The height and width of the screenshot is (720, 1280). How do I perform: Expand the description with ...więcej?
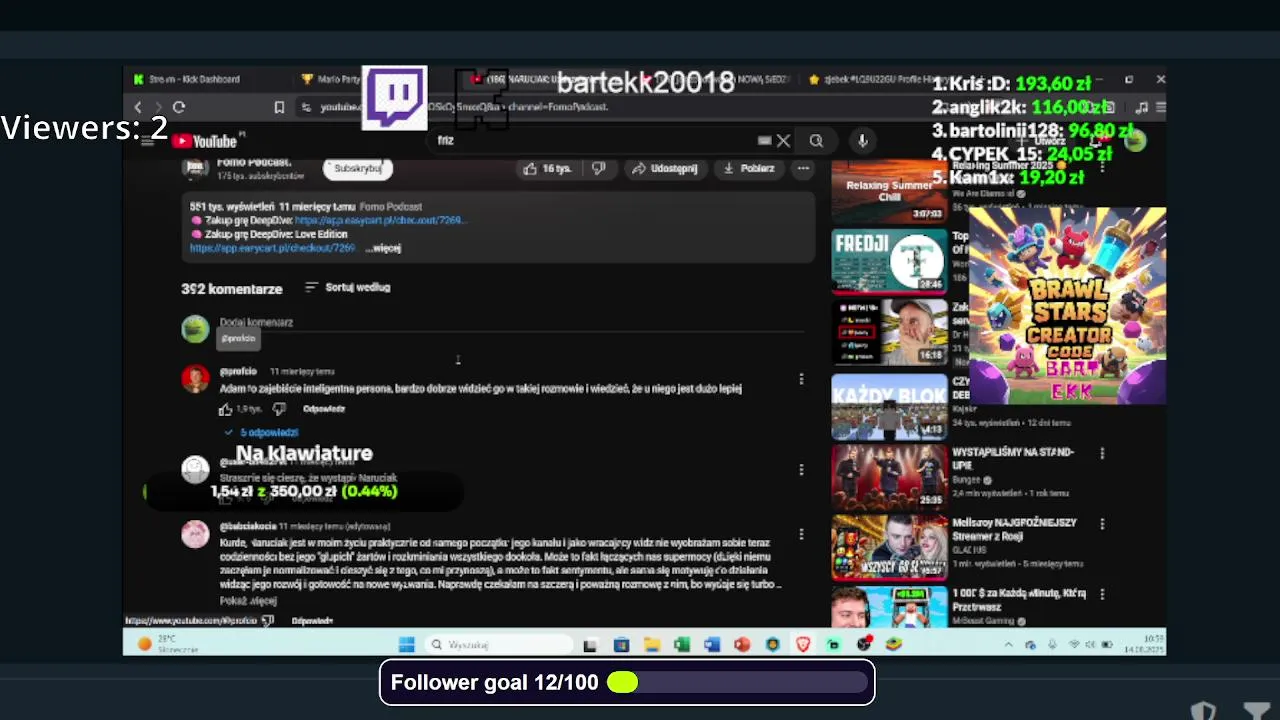tap(384, 248)
